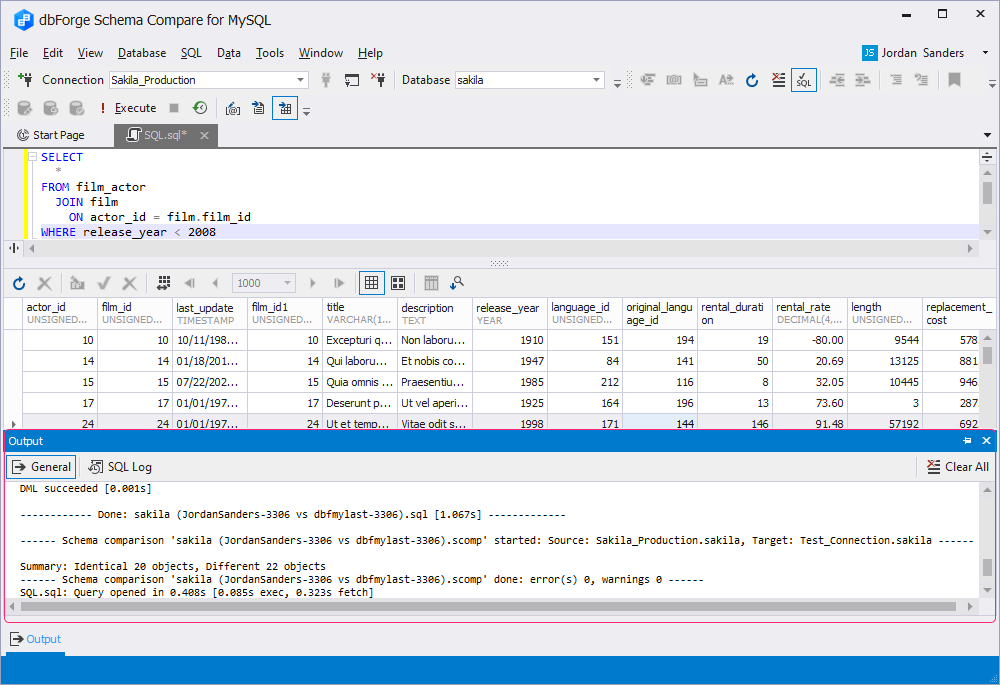Click the Jordan Sanders JS avatar icon

[x=869, y=53]
